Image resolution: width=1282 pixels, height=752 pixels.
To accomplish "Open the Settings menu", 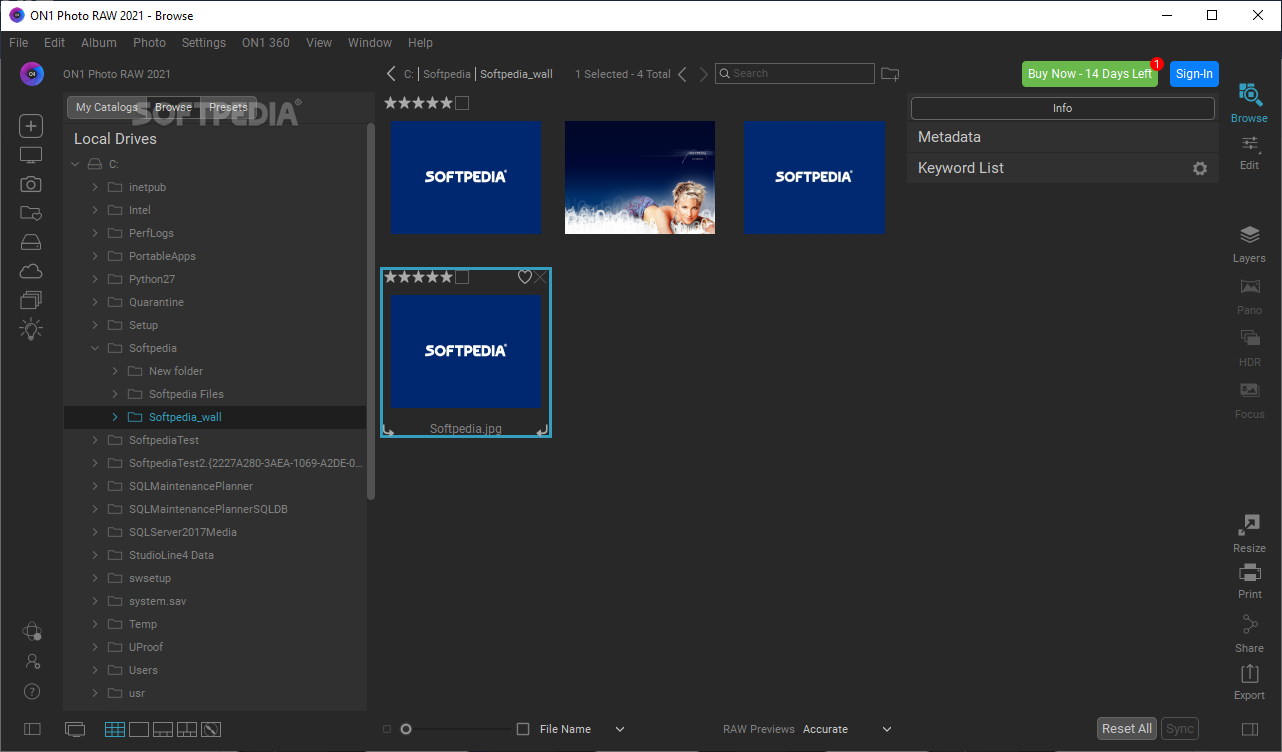I will [204, 43].
